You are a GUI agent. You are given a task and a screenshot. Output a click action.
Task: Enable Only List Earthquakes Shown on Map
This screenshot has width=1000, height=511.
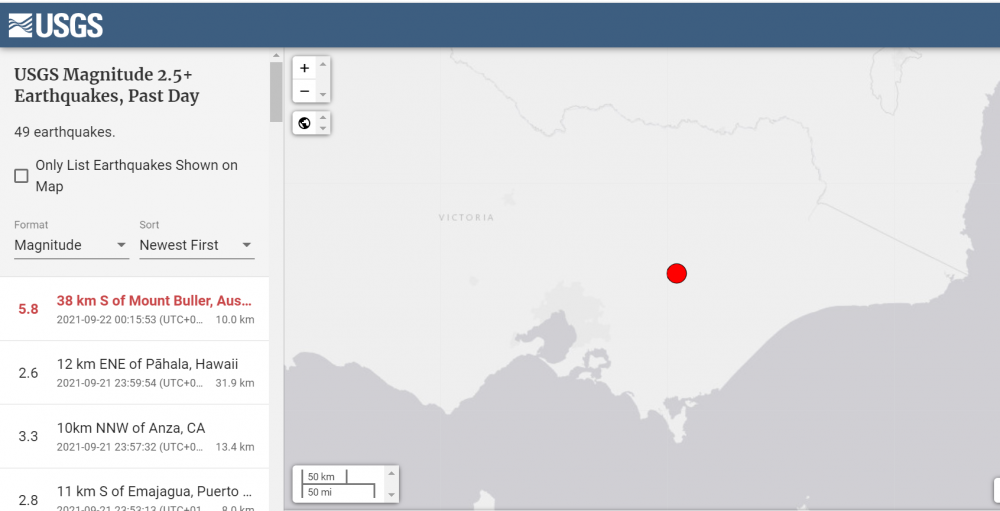[21, 176]
